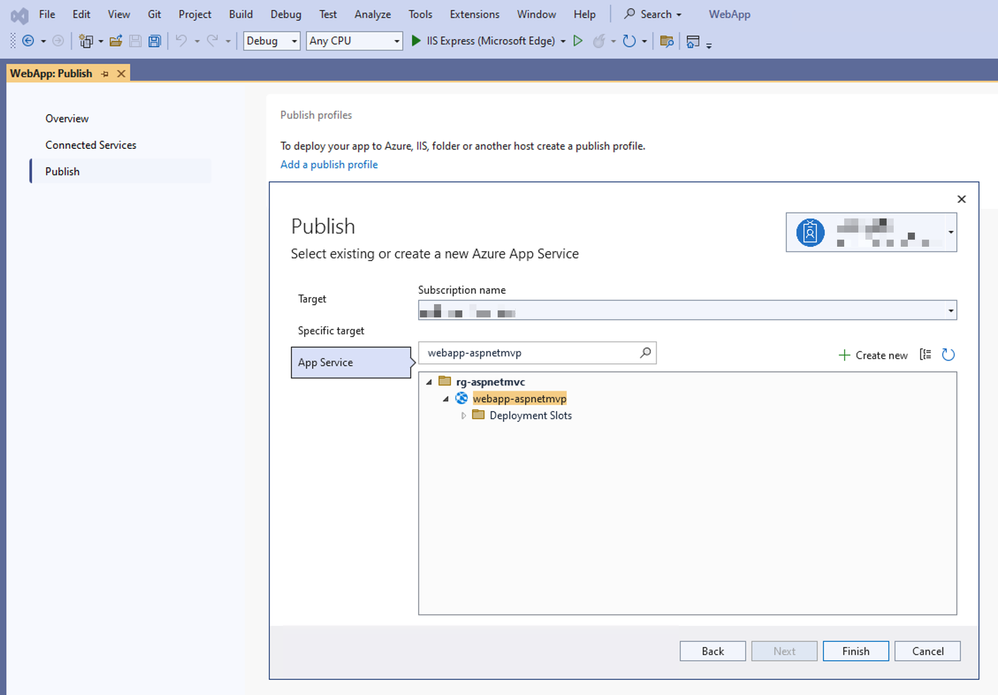Click the green plus Create new icon

click(x=844, y=355)
